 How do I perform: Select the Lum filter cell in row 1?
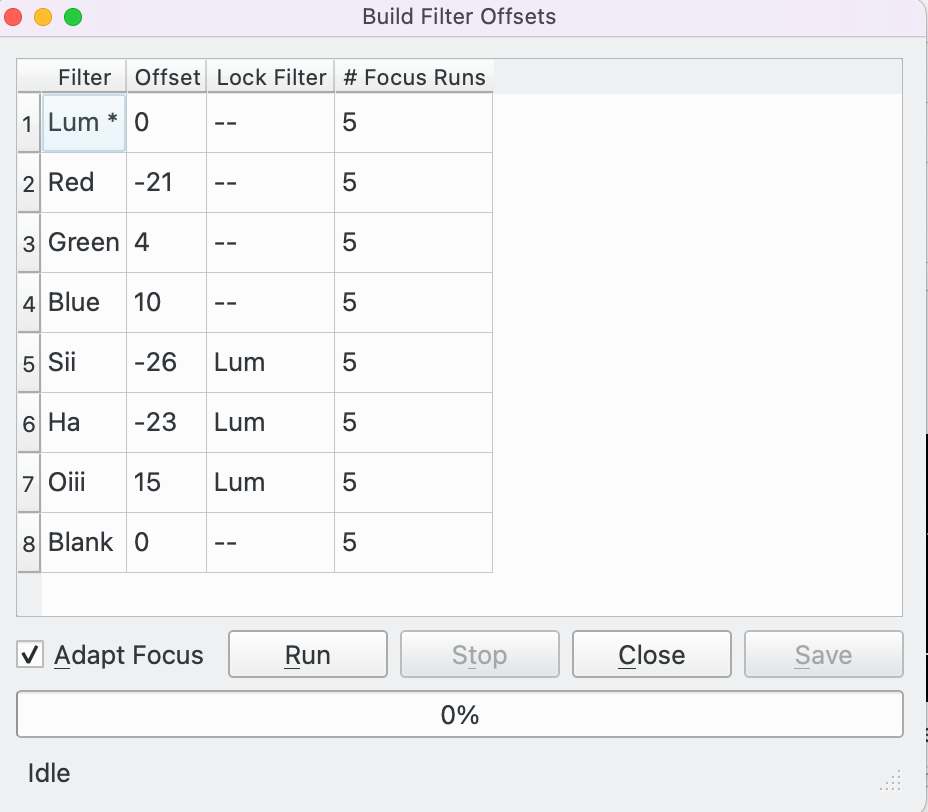83,122
